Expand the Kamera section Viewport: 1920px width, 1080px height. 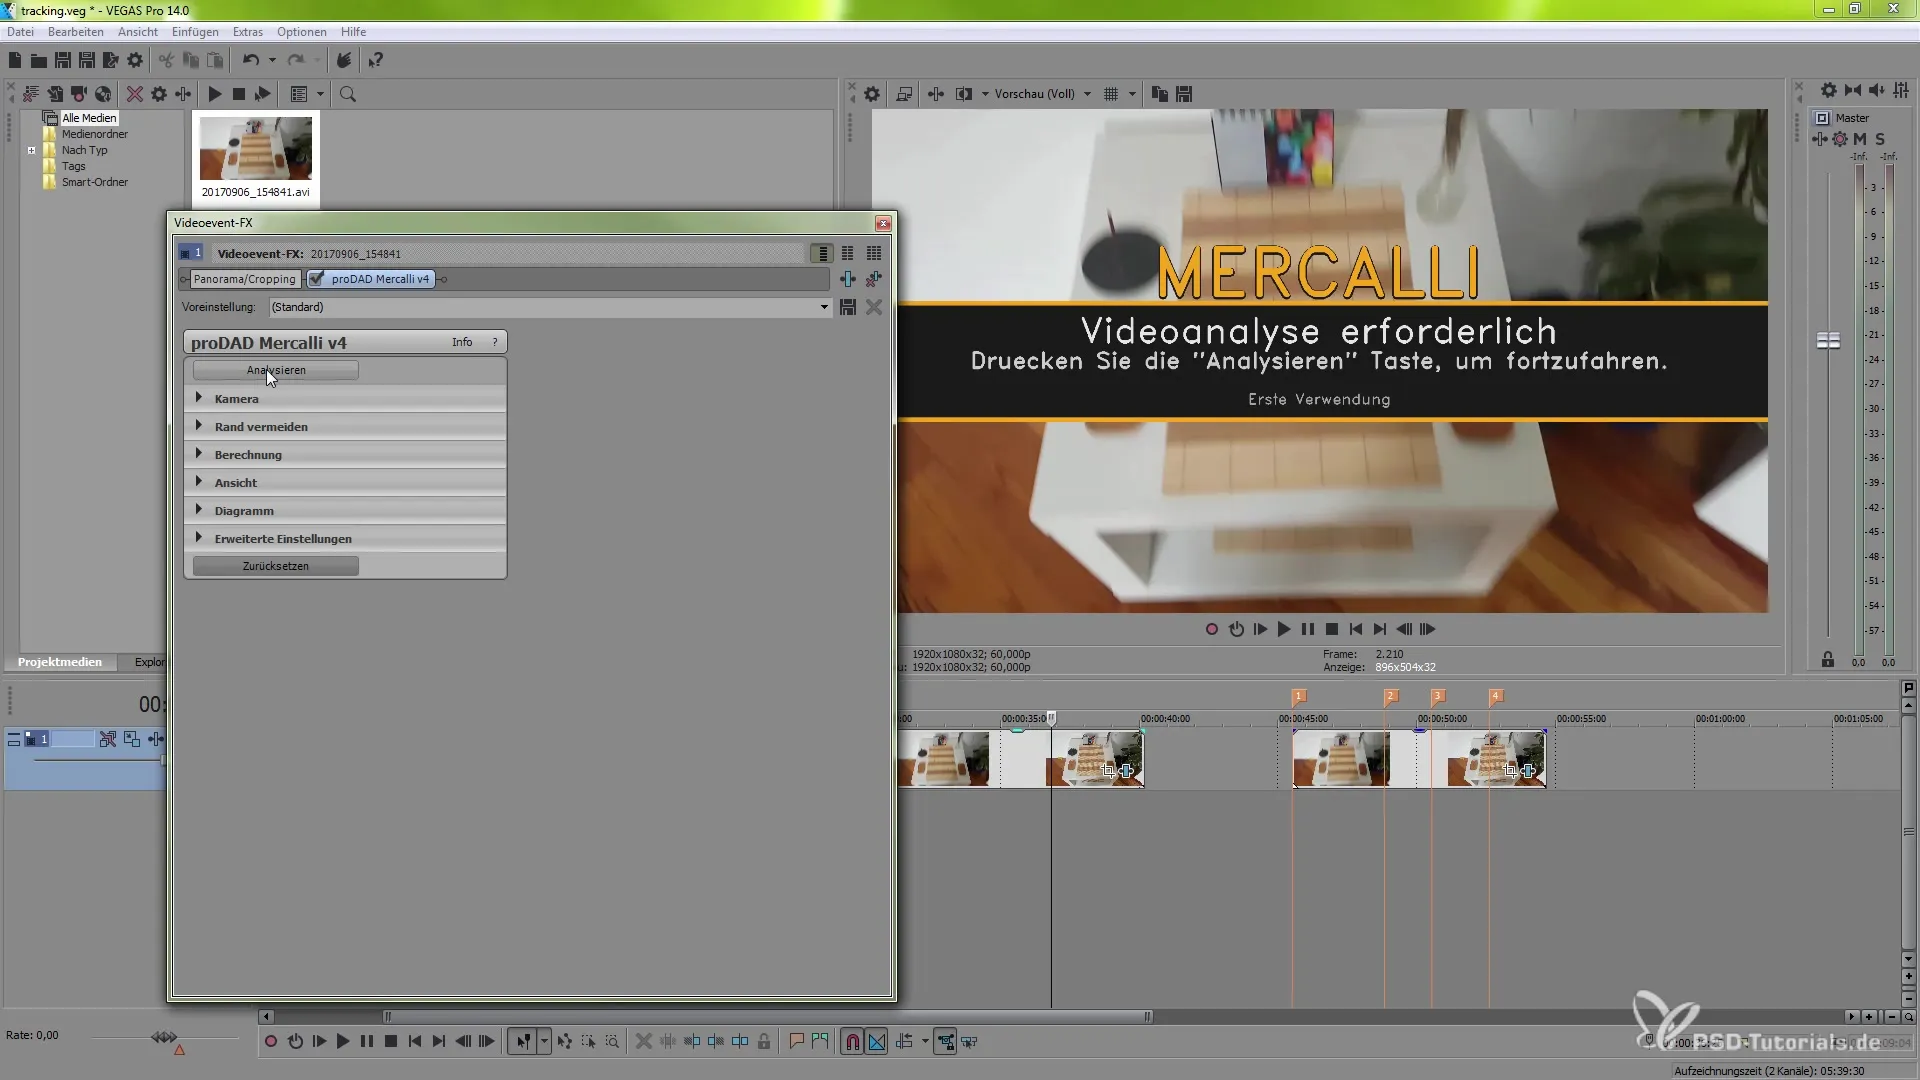pyautogui.click(x=345, y=398)
